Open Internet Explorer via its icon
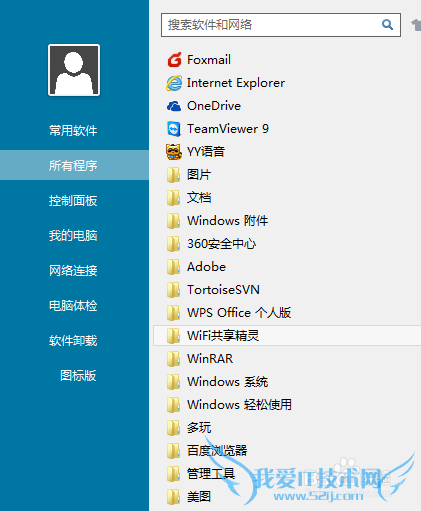The width and height of the screenshot is (421, 511). click(x=174, y=83)
